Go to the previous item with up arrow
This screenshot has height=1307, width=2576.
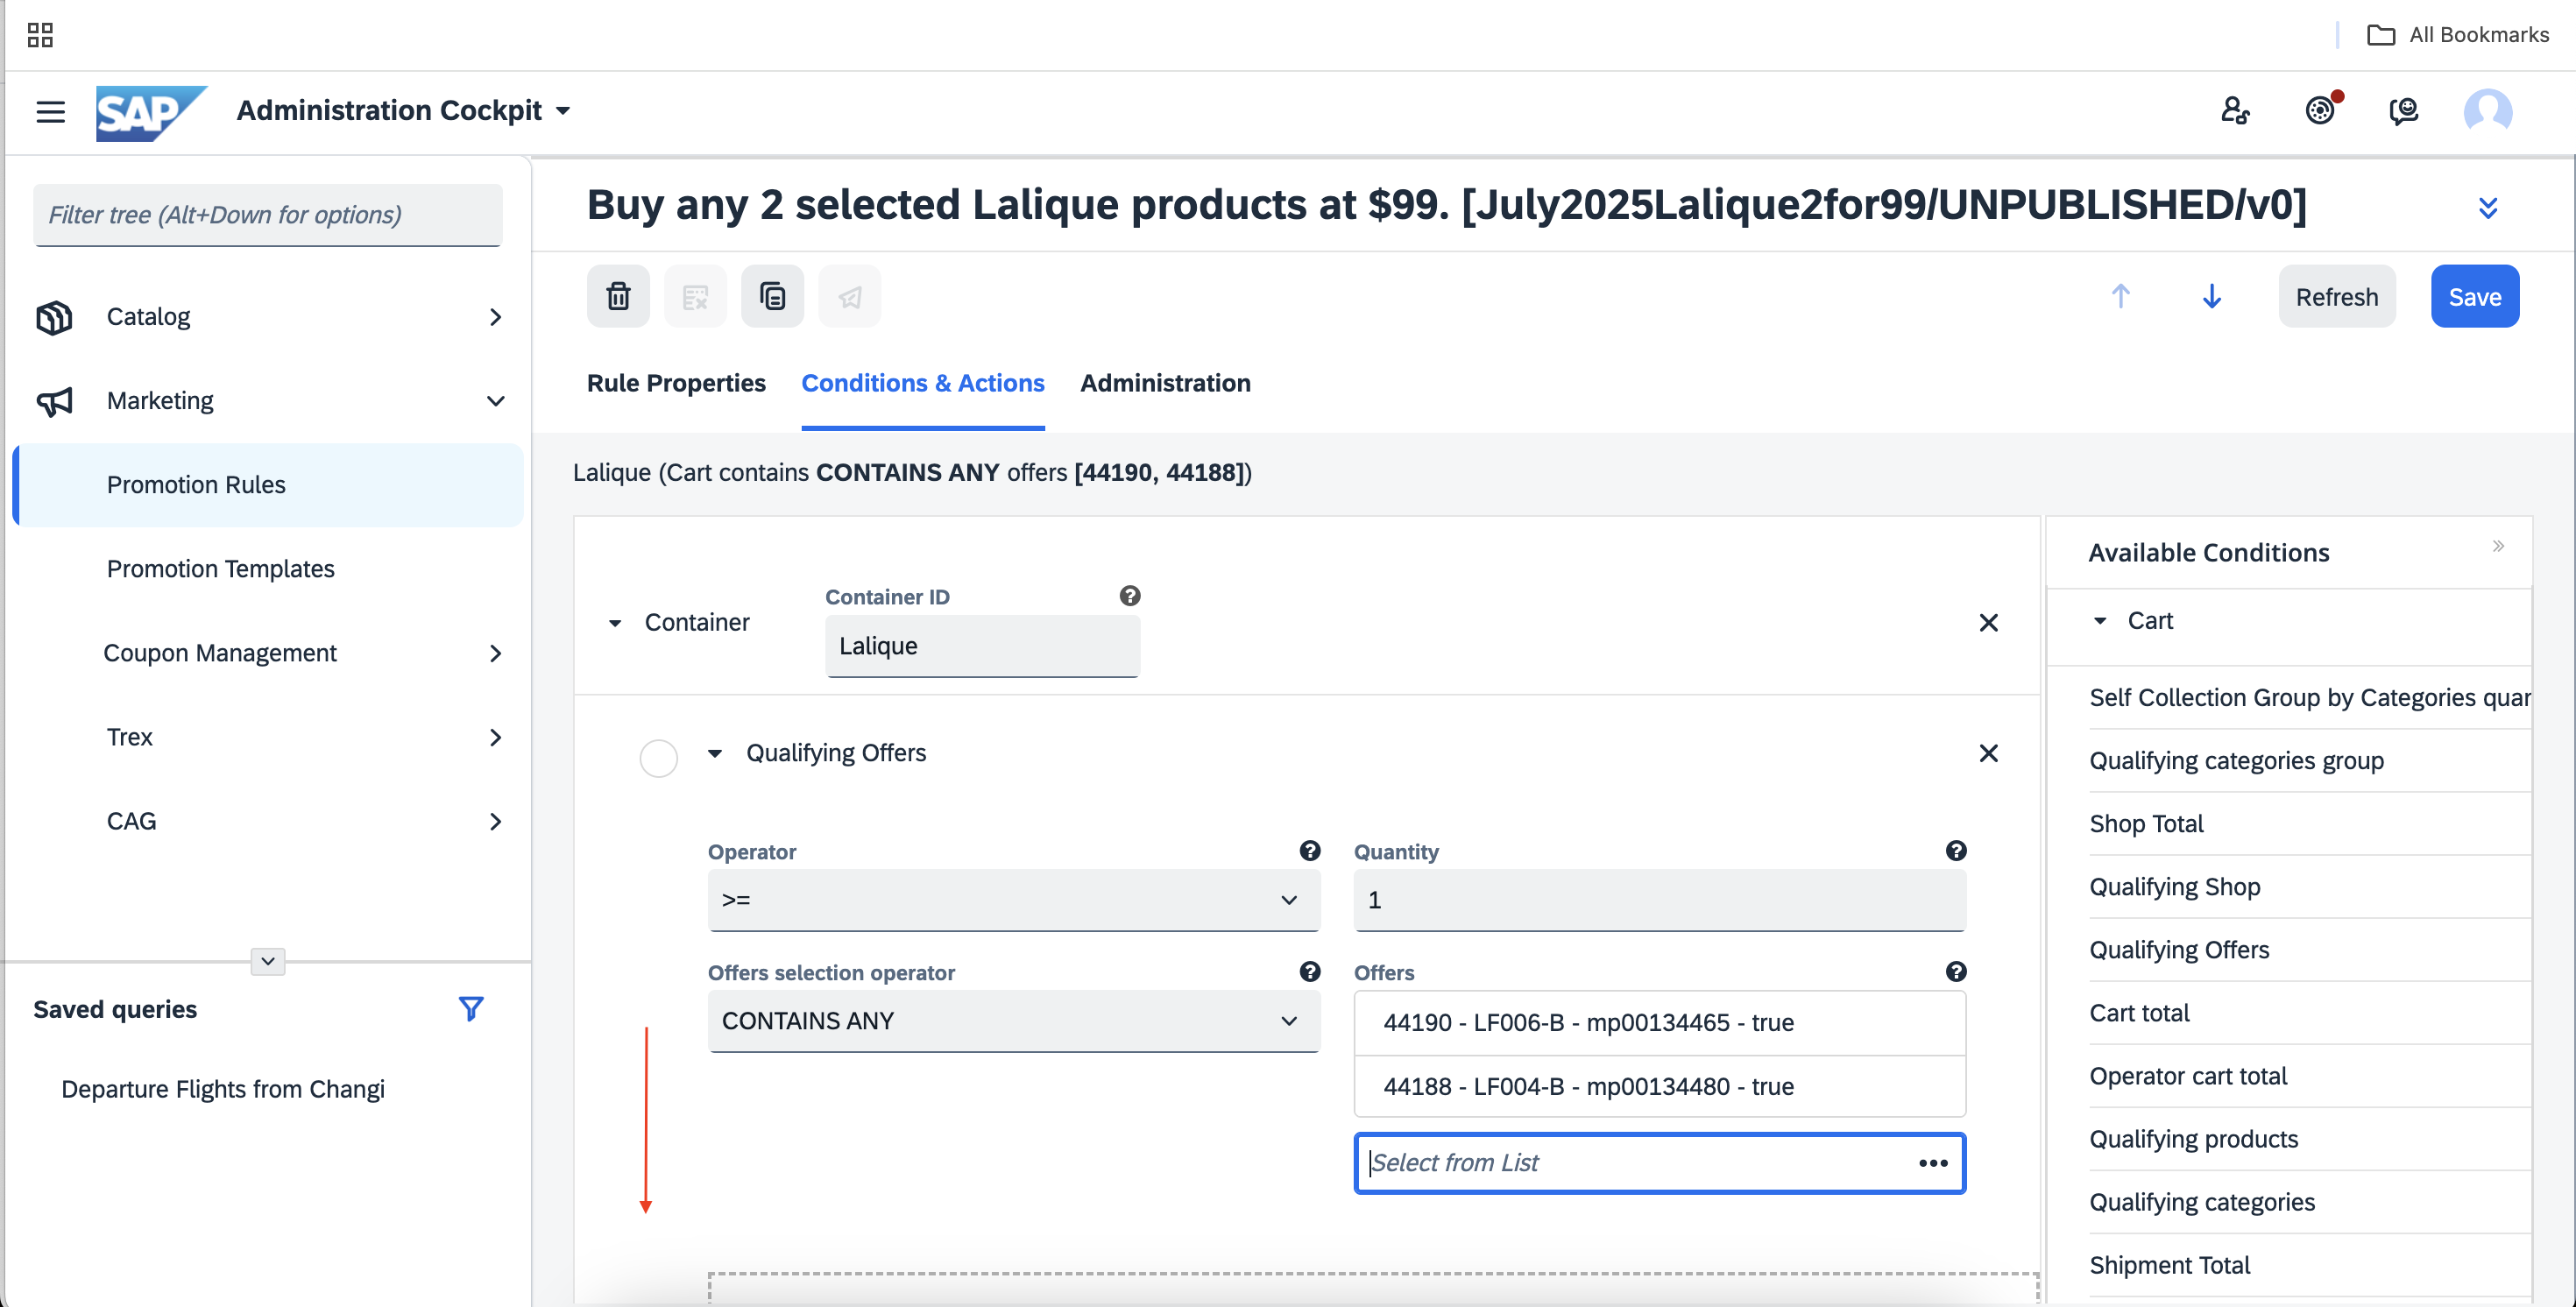tap(2120, 296)
